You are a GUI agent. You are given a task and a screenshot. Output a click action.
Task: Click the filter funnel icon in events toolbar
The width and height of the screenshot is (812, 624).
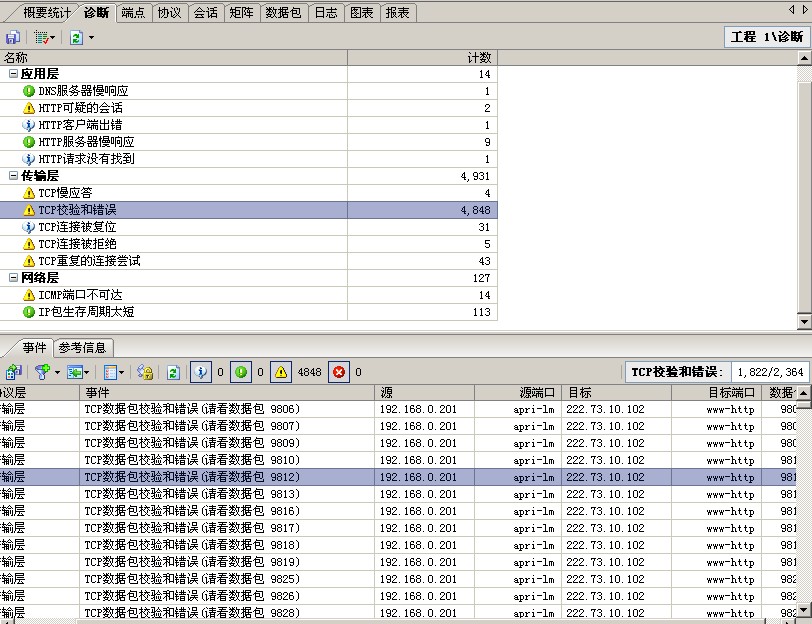(41, 372)
